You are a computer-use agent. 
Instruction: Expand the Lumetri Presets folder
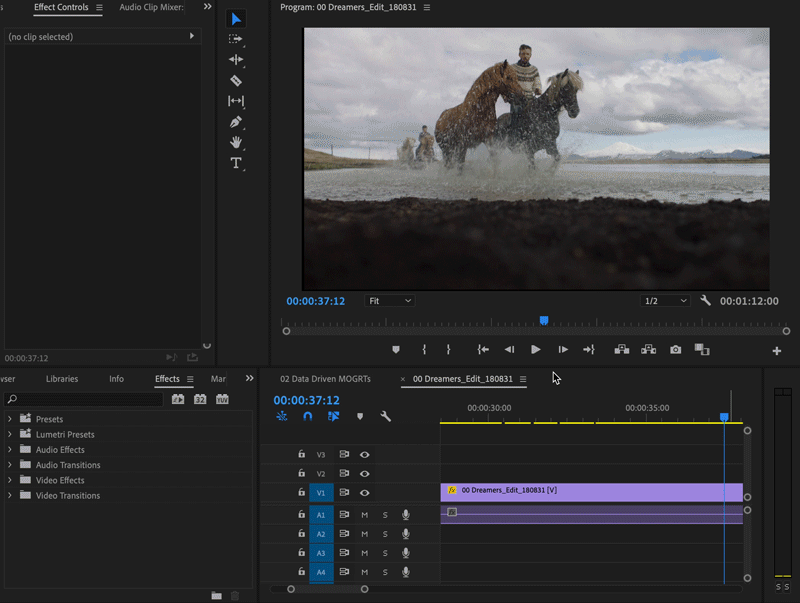point(10,435)
